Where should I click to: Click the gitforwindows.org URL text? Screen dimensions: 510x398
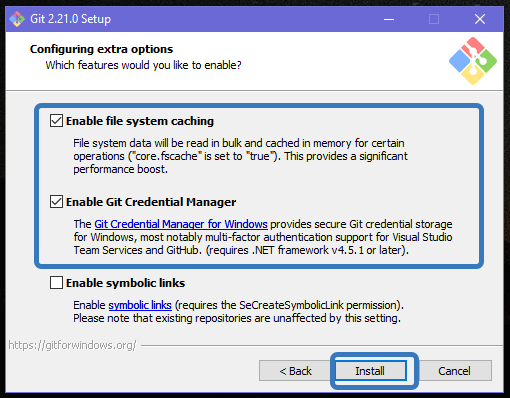(x=72, y=345)
